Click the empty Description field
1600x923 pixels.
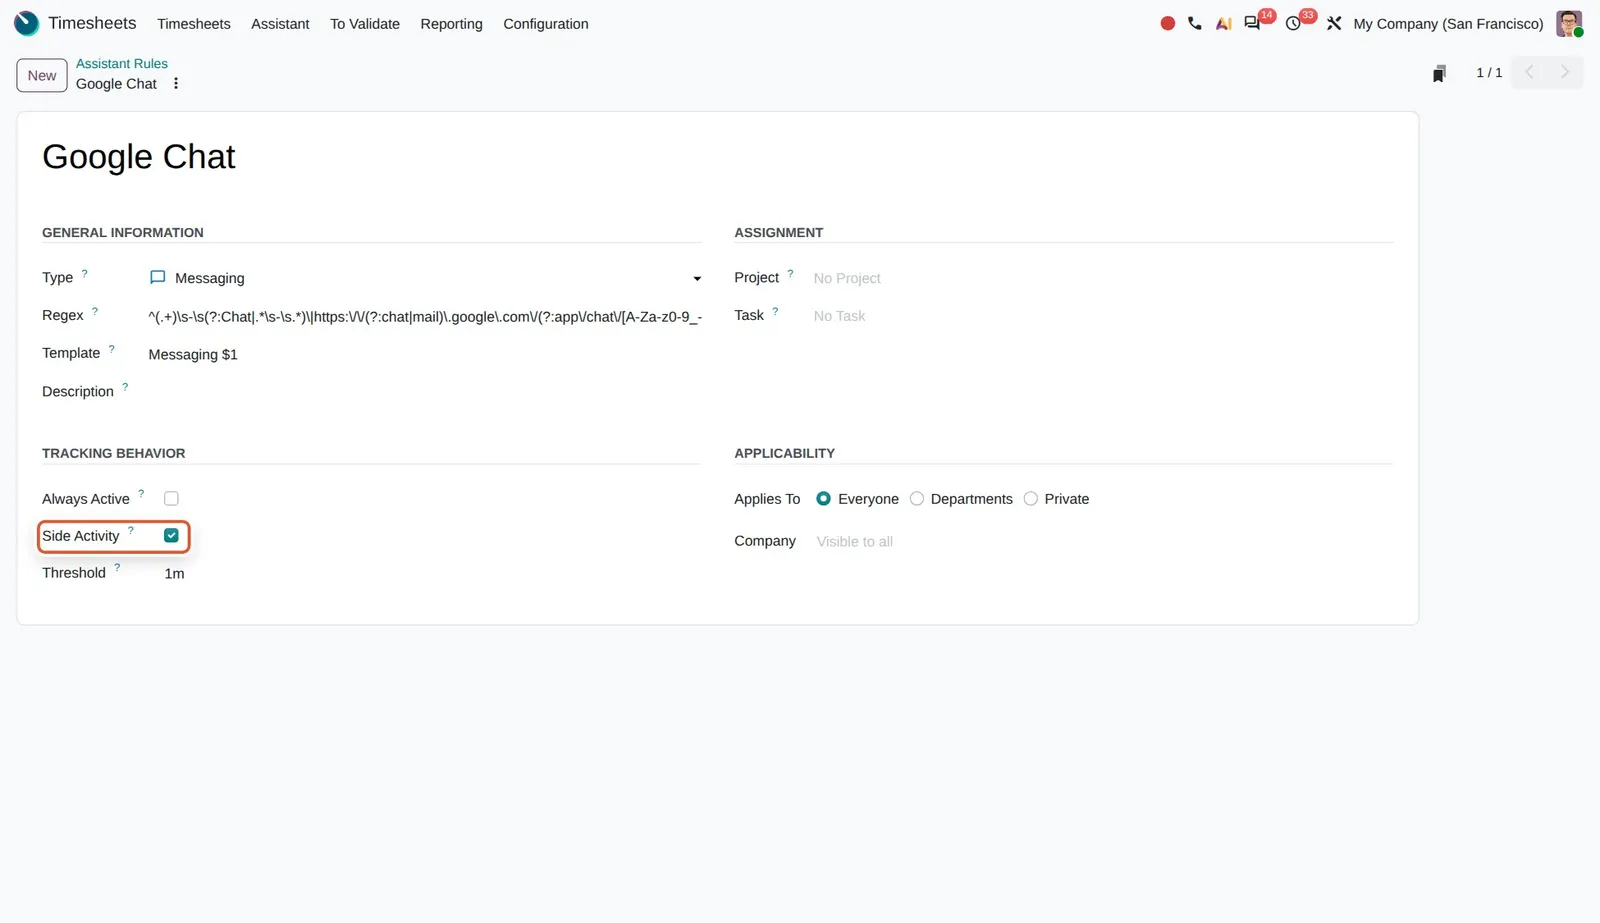(425, 392)
